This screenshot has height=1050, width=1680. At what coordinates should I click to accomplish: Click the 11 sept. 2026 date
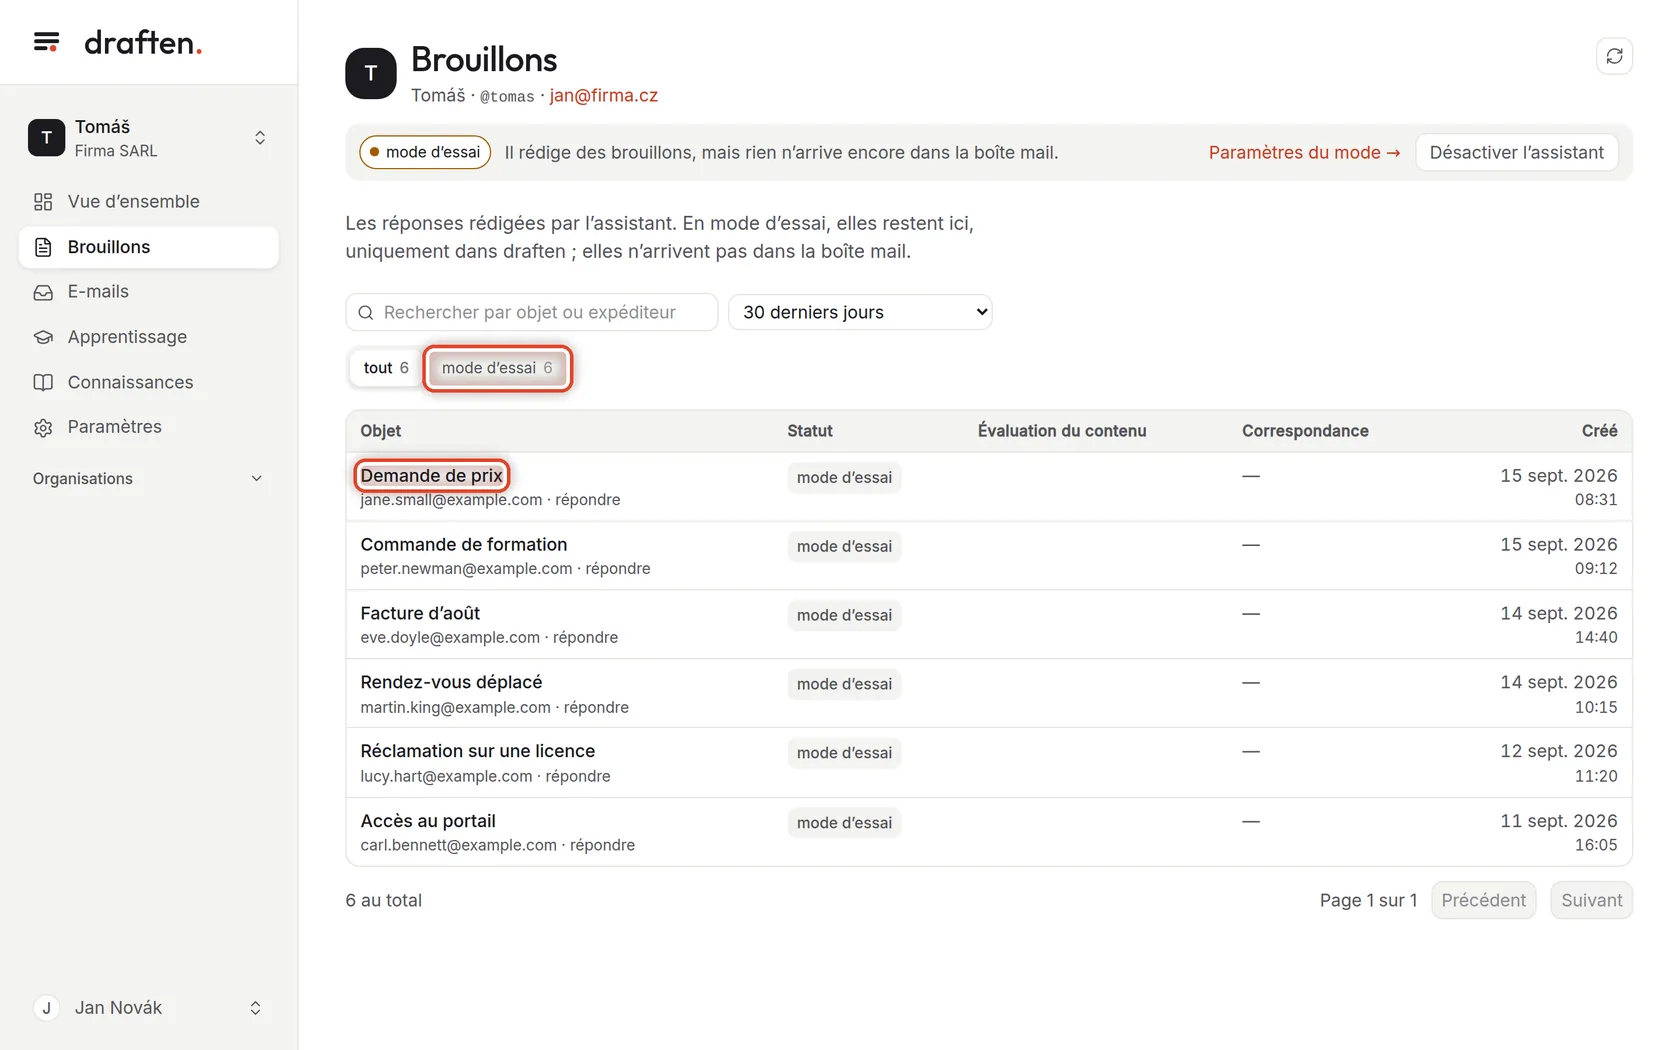pos(1558,822)
